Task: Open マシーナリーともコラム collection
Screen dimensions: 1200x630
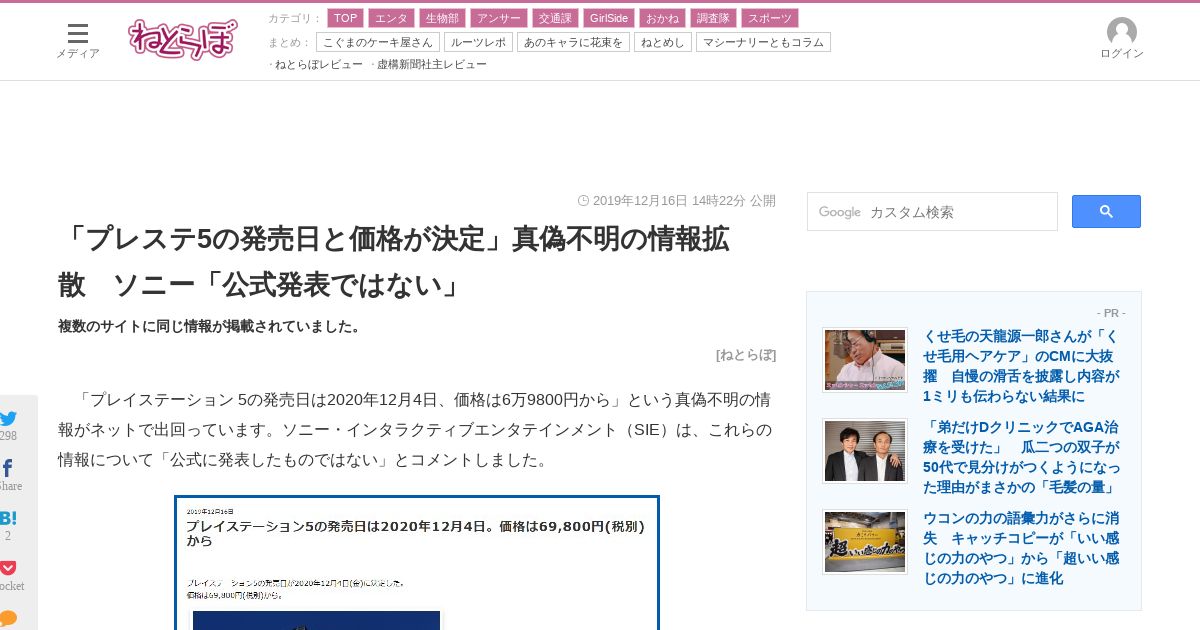Action: 763,42
